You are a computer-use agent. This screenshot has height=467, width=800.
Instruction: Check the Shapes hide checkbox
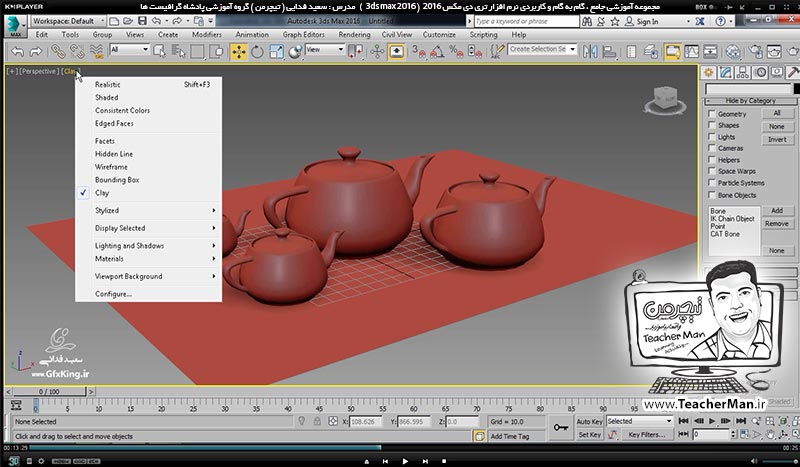[x=711, y=125]
